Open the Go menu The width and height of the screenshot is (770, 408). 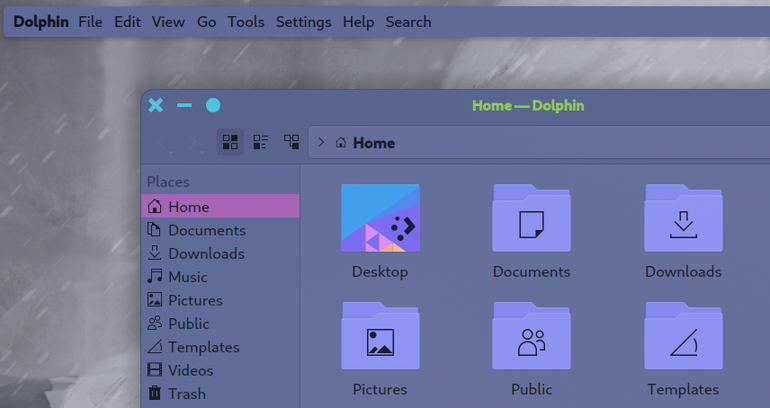tap(207, 22)
